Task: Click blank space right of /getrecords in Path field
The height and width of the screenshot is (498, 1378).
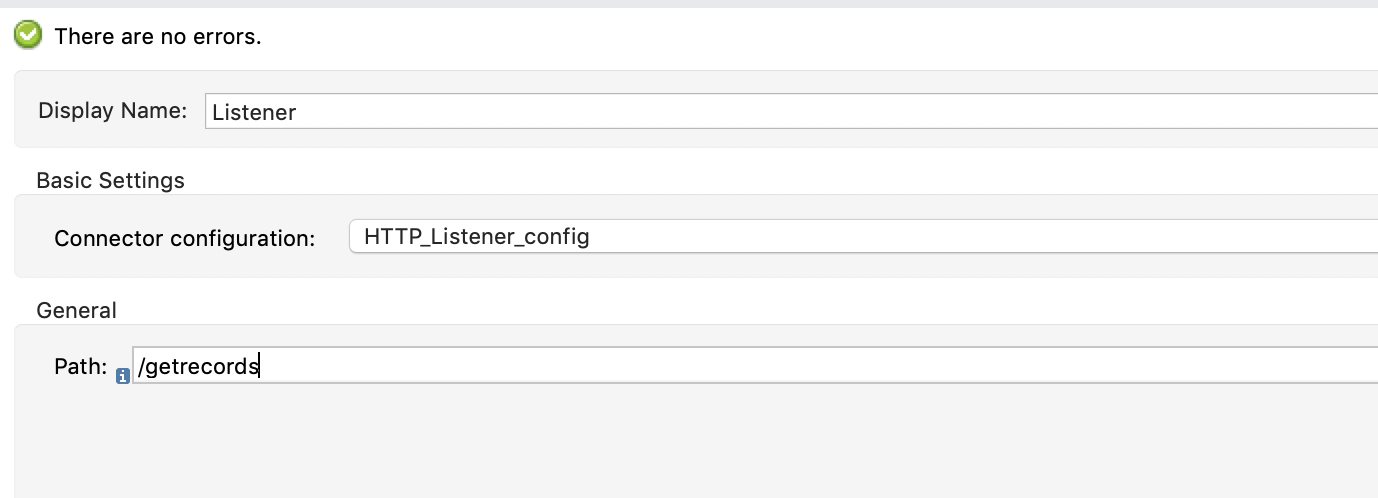Action: [800, 367]
